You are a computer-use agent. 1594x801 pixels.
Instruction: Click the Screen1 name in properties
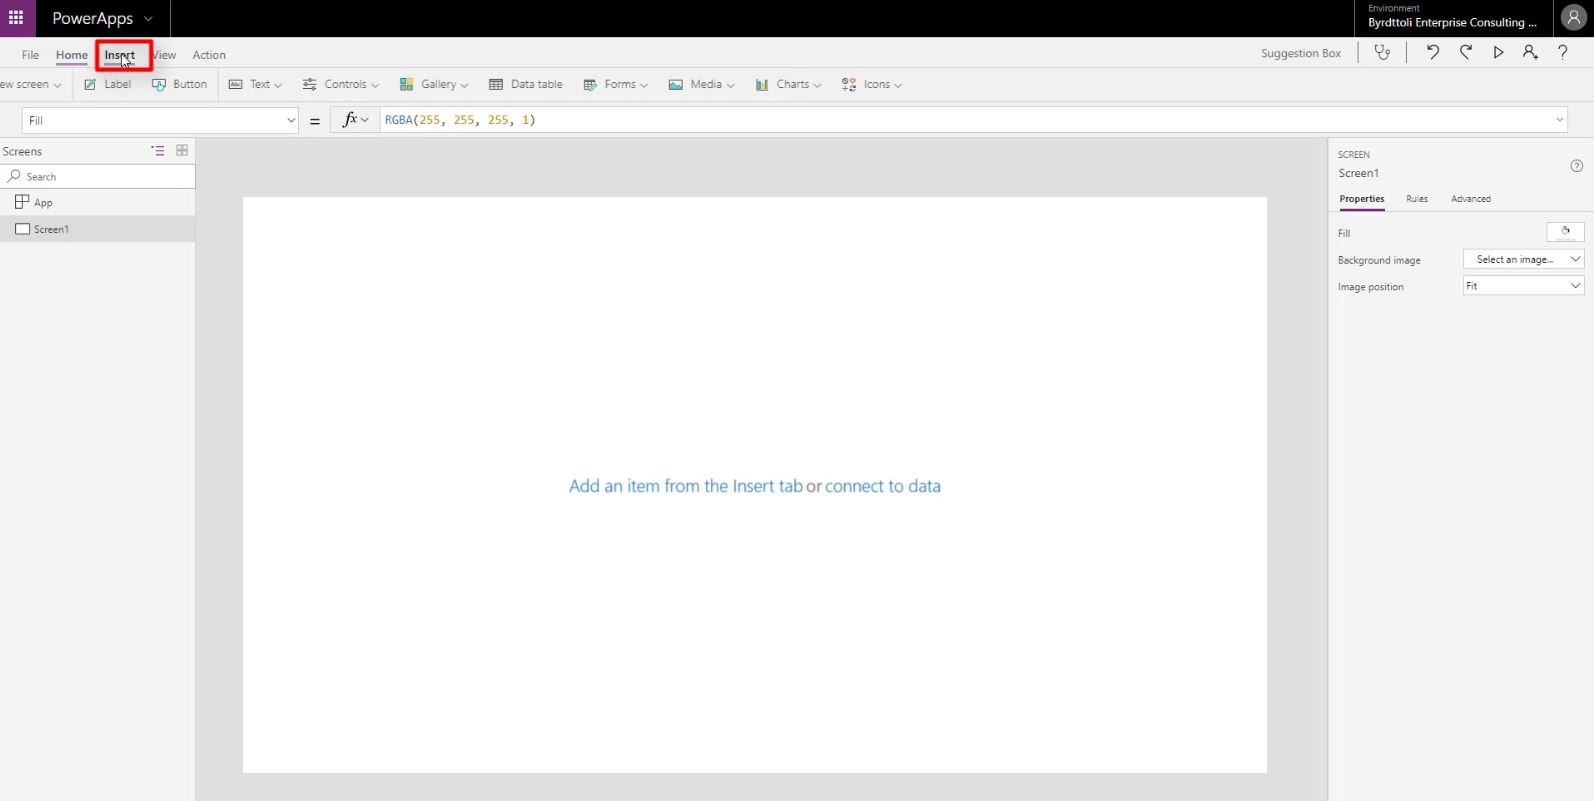[x=1359, y=173]
